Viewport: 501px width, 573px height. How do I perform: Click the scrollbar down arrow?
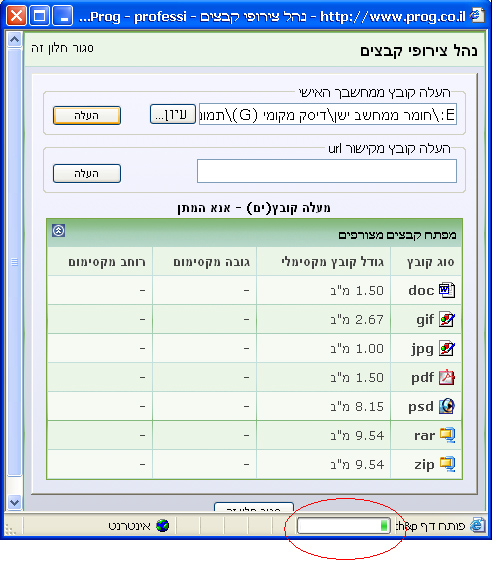pyautogui.click(x=15, y=502)
